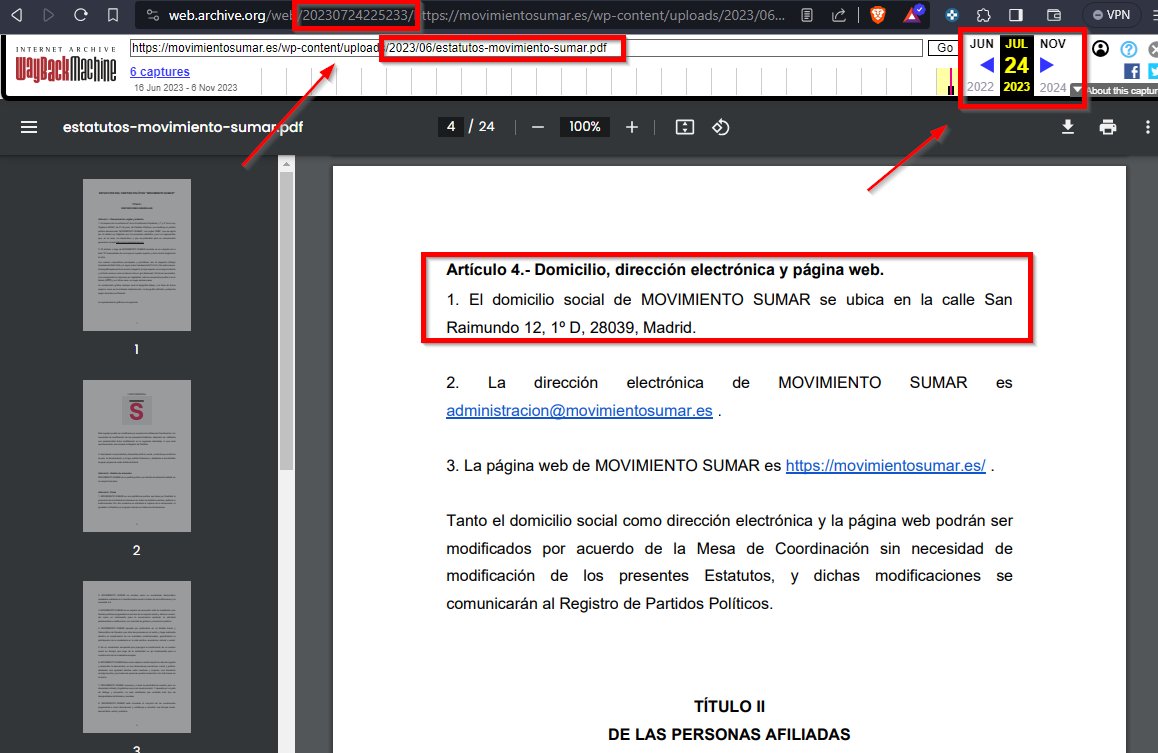Toggle the PDF sidebar hamburger menu
The height and width of the screenshot is (753, 1158).
[x=29, y=127]
